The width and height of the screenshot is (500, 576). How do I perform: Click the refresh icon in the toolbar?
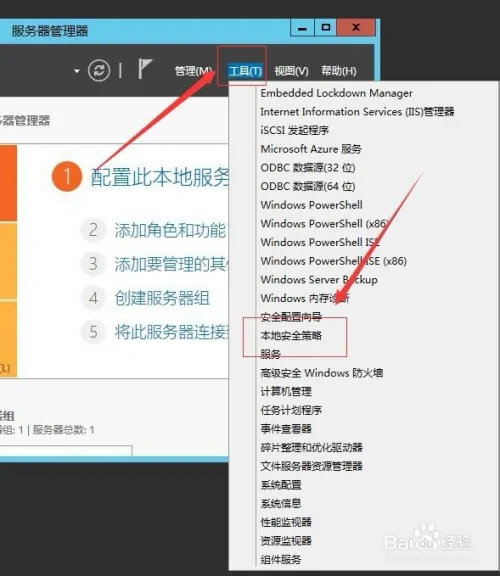tap(99, 70)
